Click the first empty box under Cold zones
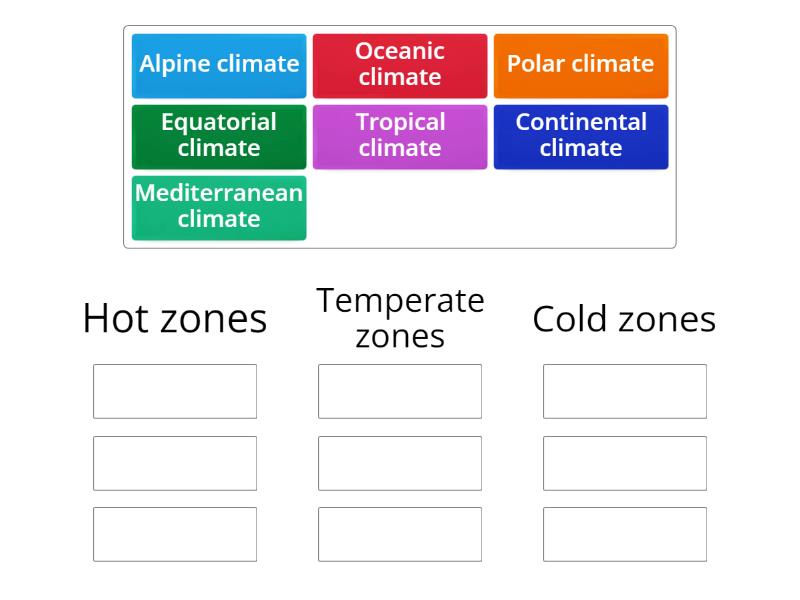The image size is (800, 600). pos(624,391)
